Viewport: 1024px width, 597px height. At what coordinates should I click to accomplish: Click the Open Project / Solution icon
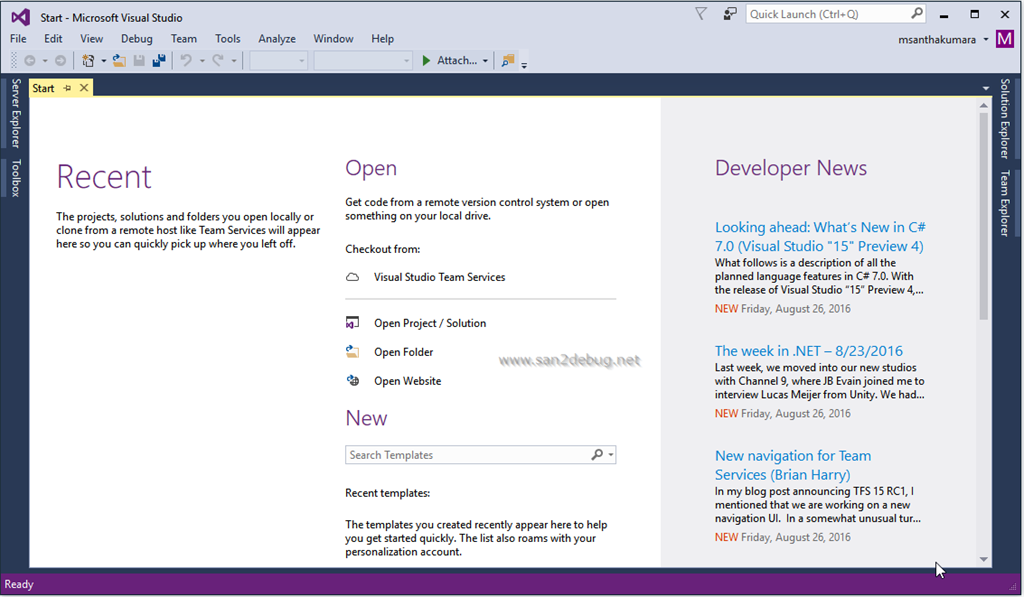click(x=353, y=323)
